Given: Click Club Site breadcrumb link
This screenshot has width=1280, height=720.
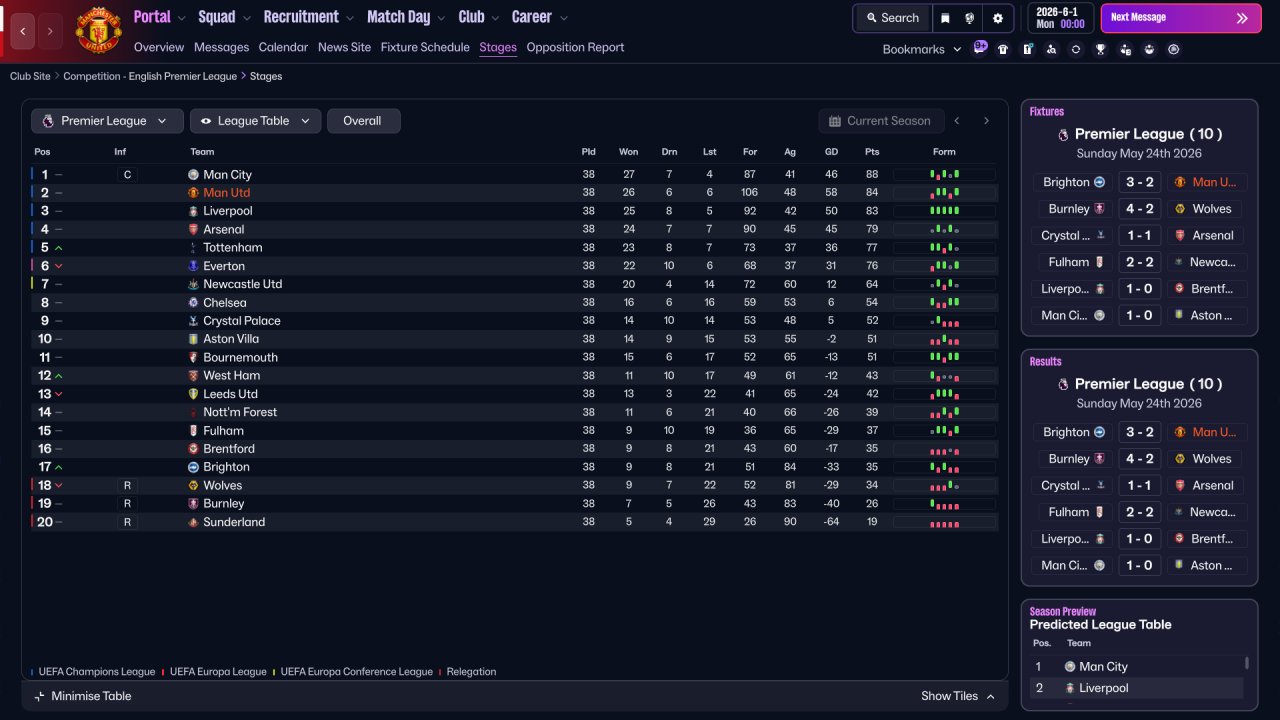Looking at the screenshot, I should (x=30, y=76).
